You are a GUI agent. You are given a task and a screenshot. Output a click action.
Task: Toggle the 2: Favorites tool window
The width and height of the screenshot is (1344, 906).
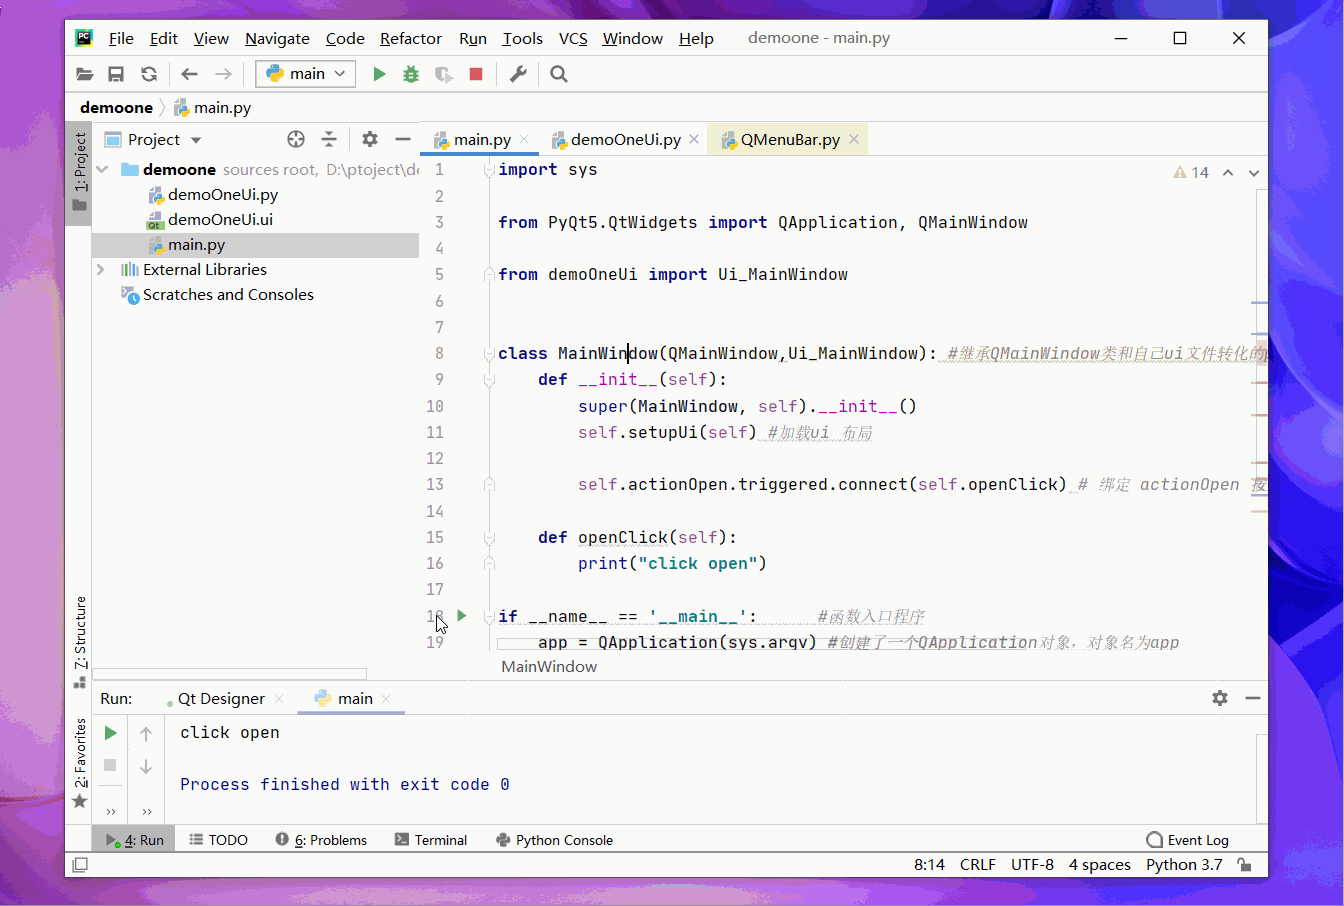(79, 762)
